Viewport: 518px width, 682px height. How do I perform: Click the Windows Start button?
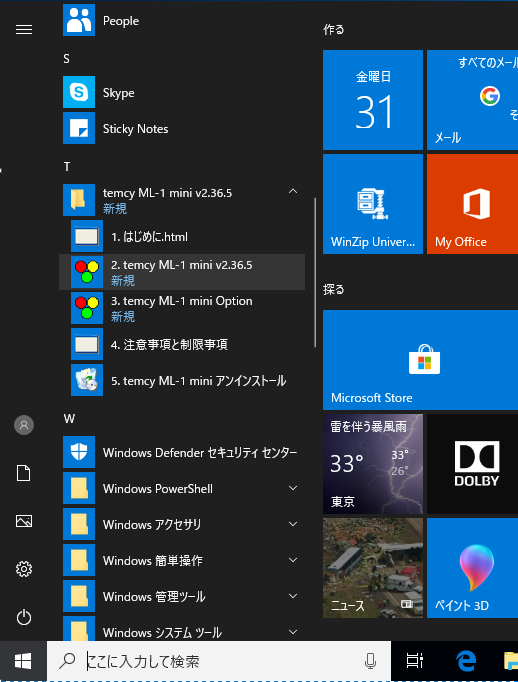click(x=23, y=661)
